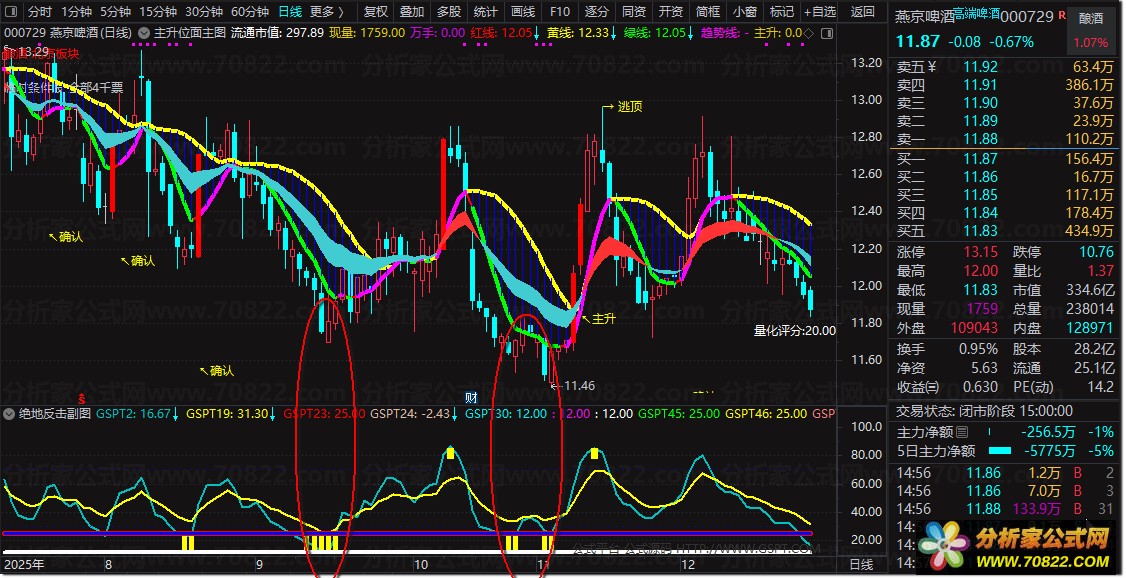Click the 流通市值 297.89 readout
The width and height of the screenshot is (1126, 578).
click(x=276, y=33)
